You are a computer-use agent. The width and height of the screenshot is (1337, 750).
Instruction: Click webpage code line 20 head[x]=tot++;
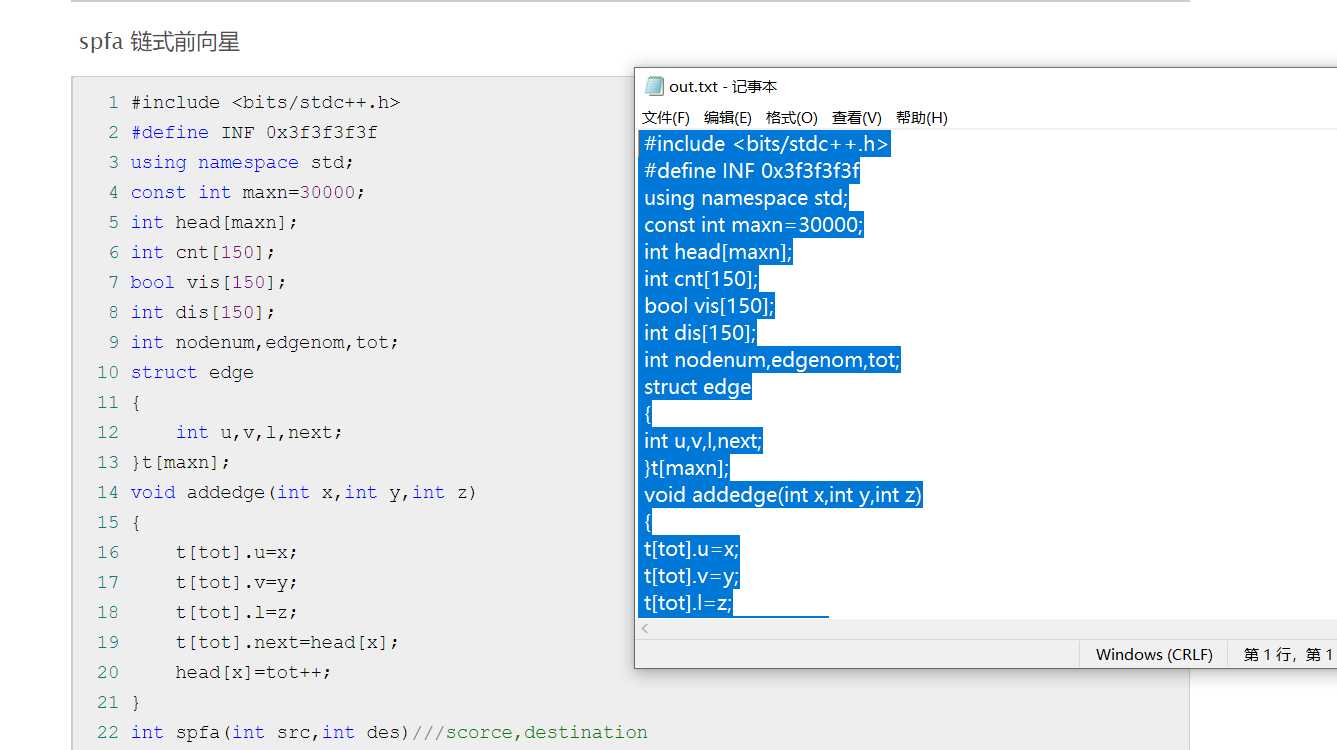254,672
